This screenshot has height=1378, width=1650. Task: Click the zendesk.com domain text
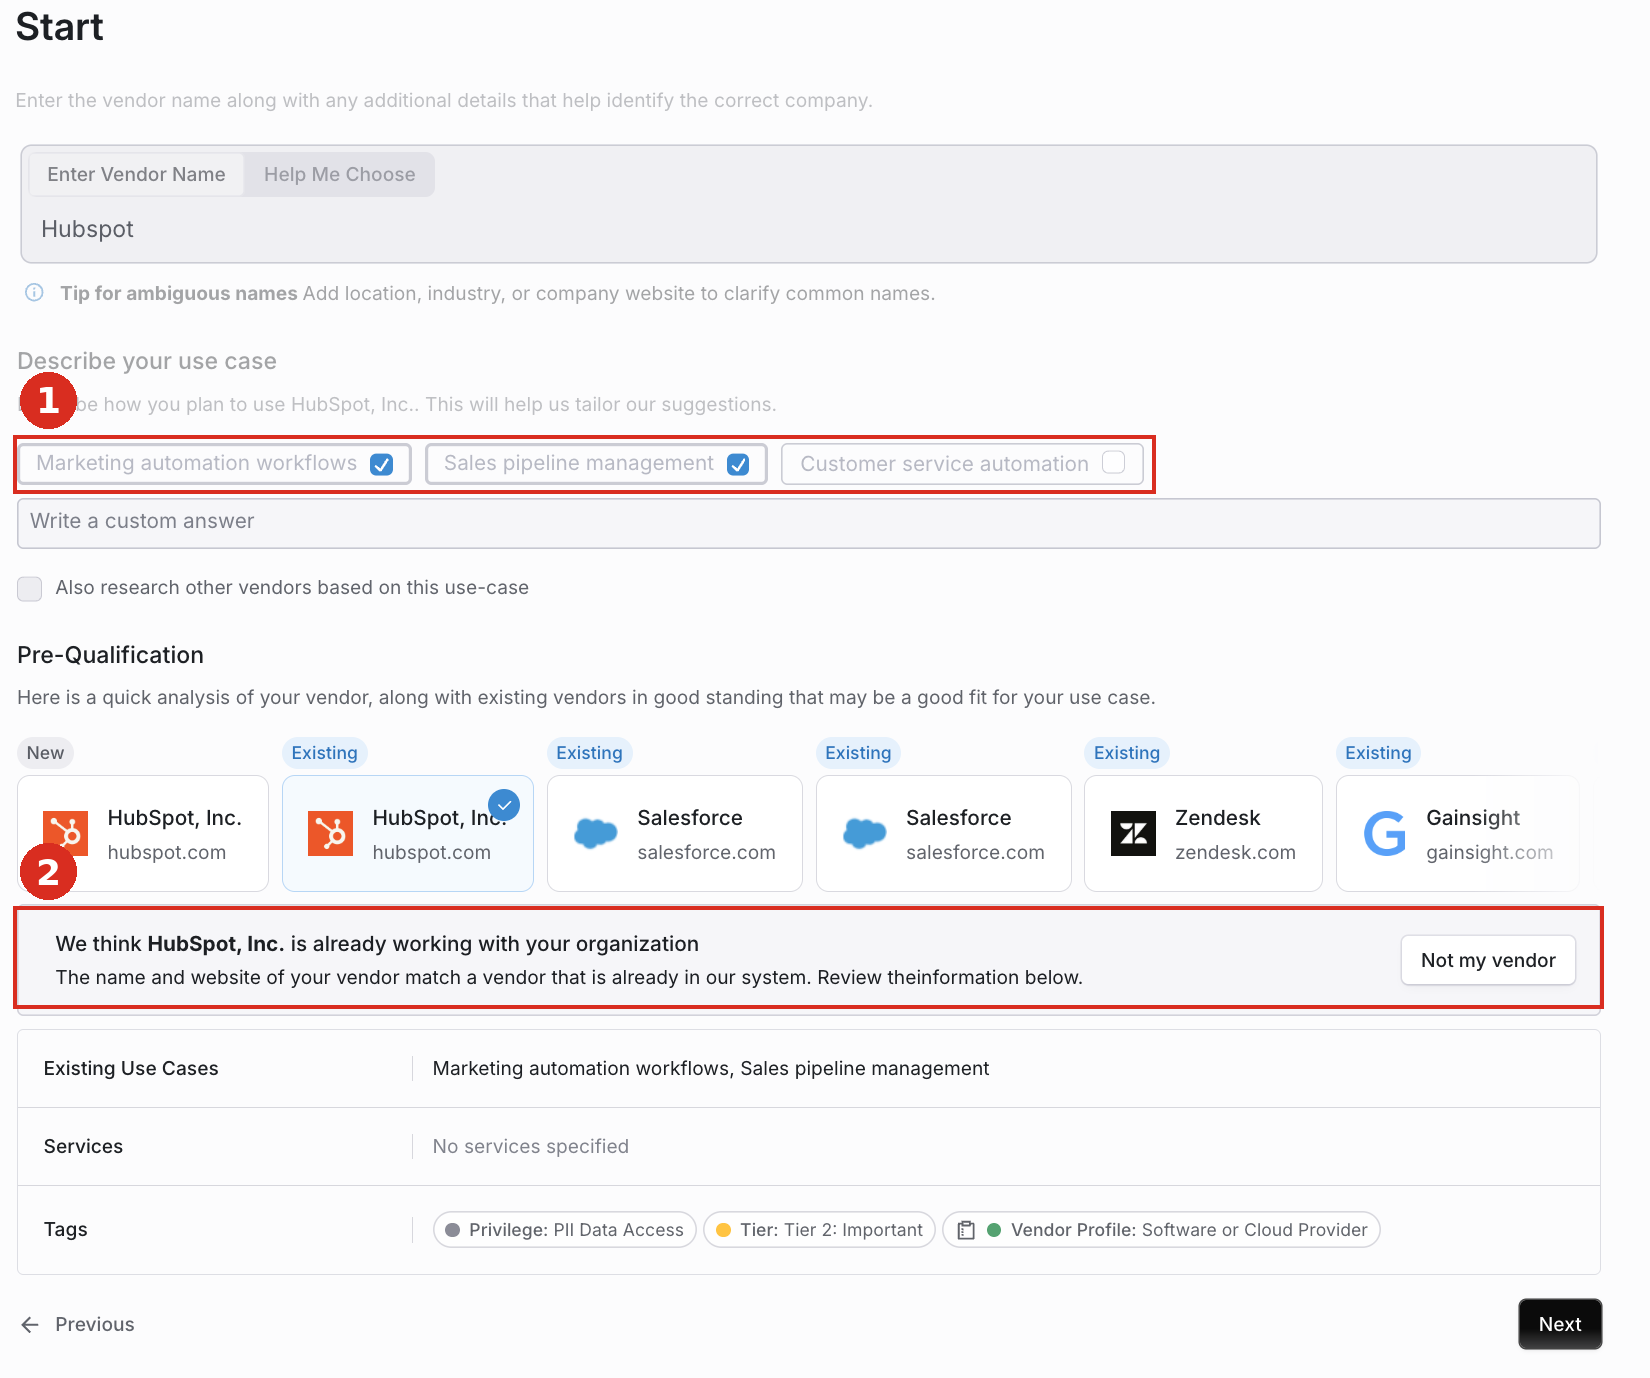tap(1235, 852)
